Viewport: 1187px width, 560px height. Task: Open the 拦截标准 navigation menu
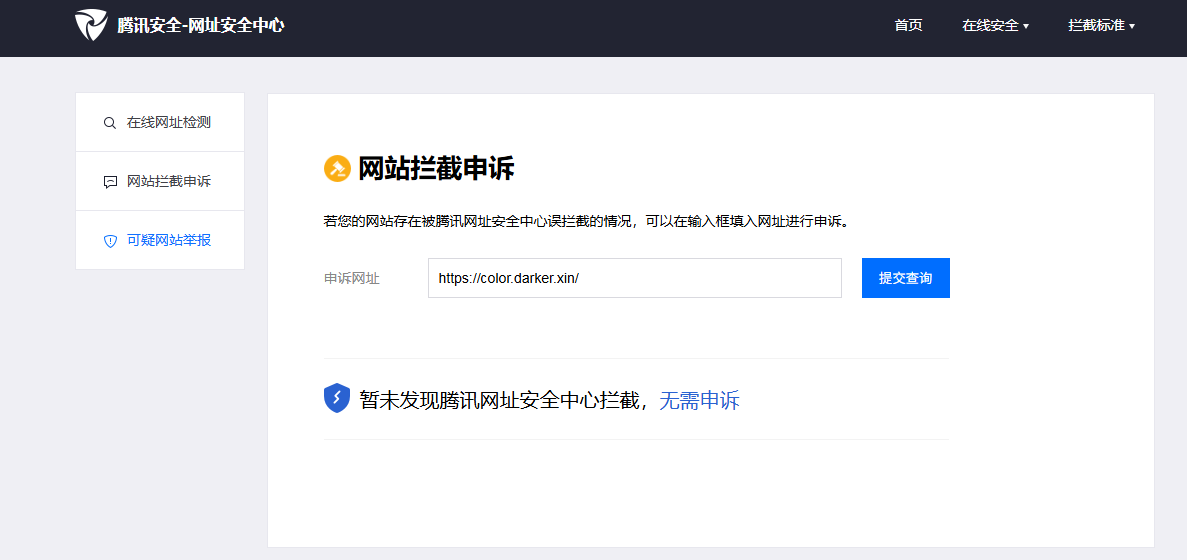pyautogui.click(x=1101, y=25)
